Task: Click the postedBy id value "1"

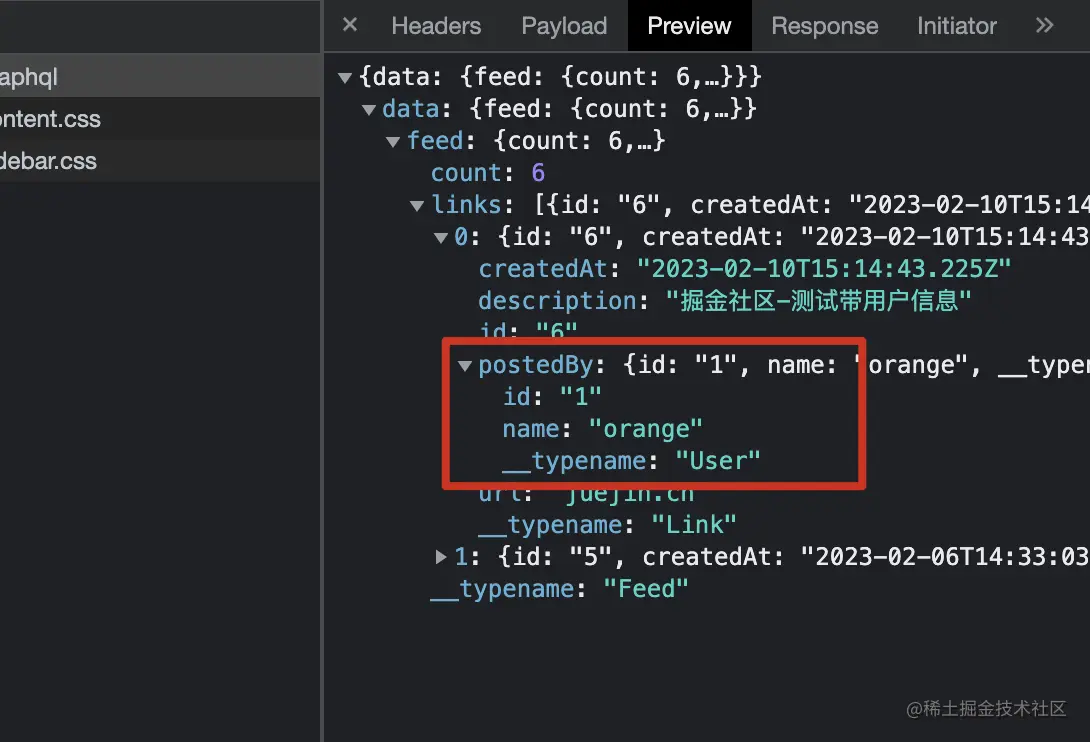Action: pyautogui.click(x=580, y=396)
